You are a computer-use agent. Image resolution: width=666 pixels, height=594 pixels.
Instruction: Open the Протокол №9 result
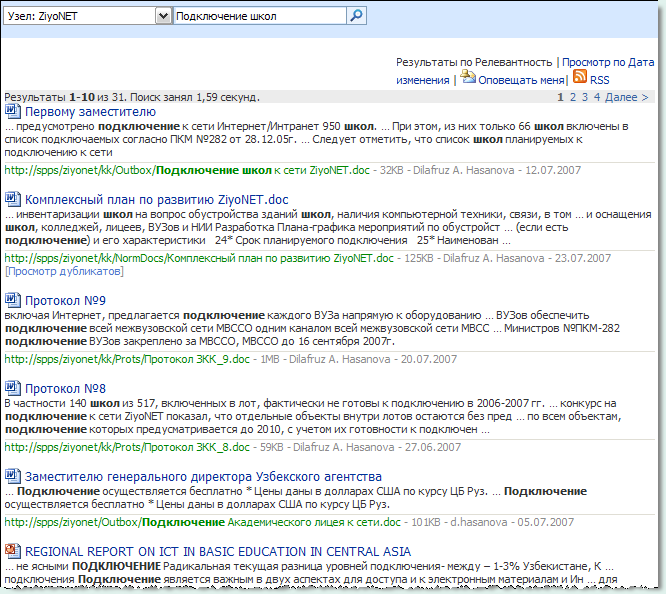pyautogui.click(x=65, y=301)
